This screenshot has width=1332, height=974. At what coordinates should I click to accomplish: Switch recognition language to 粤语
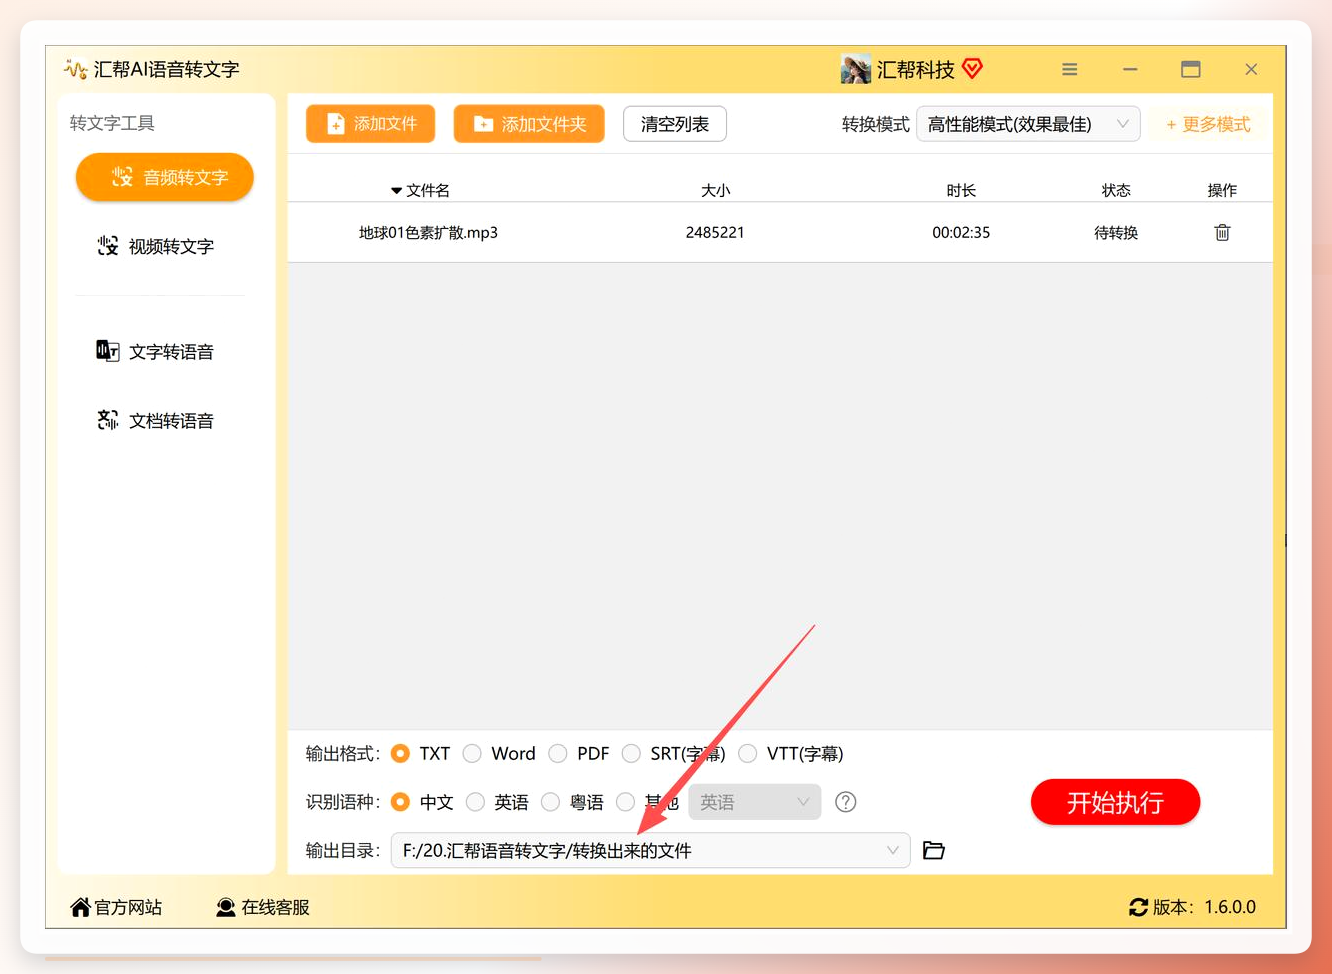550,802
